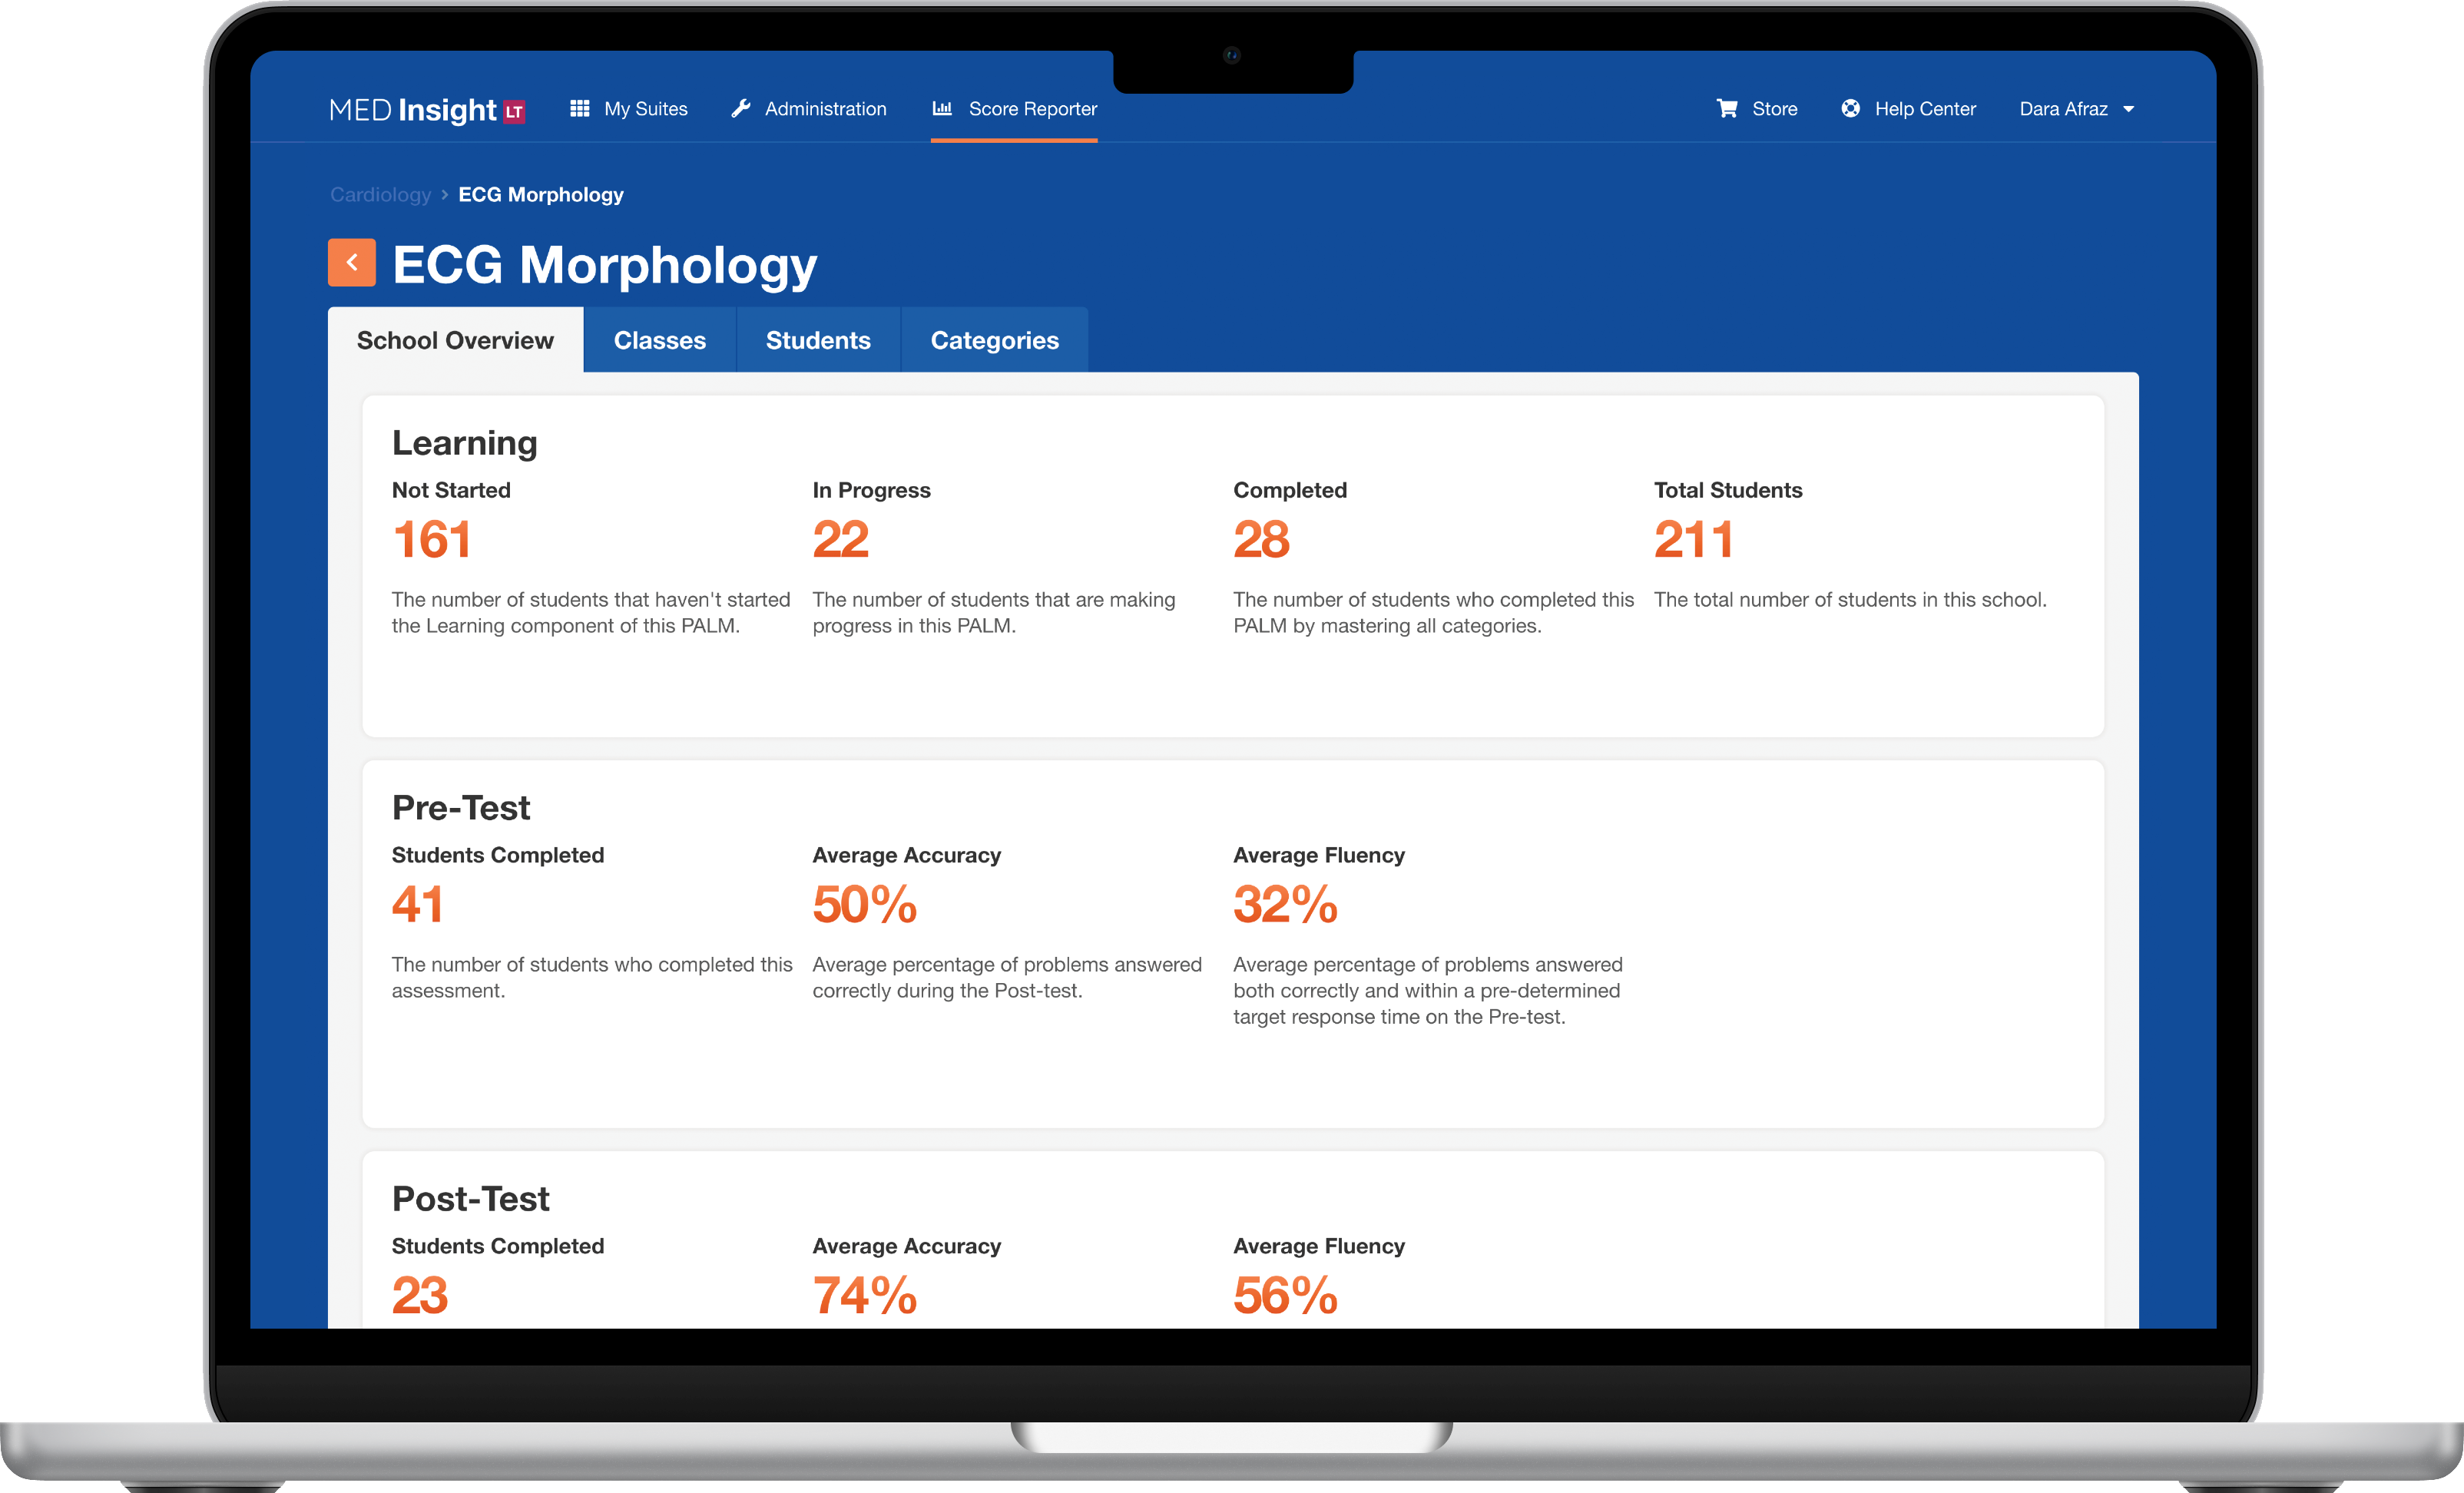Switch to the Classes tab
This screenshot has width=2464, height=1493.
pos(659,340)
